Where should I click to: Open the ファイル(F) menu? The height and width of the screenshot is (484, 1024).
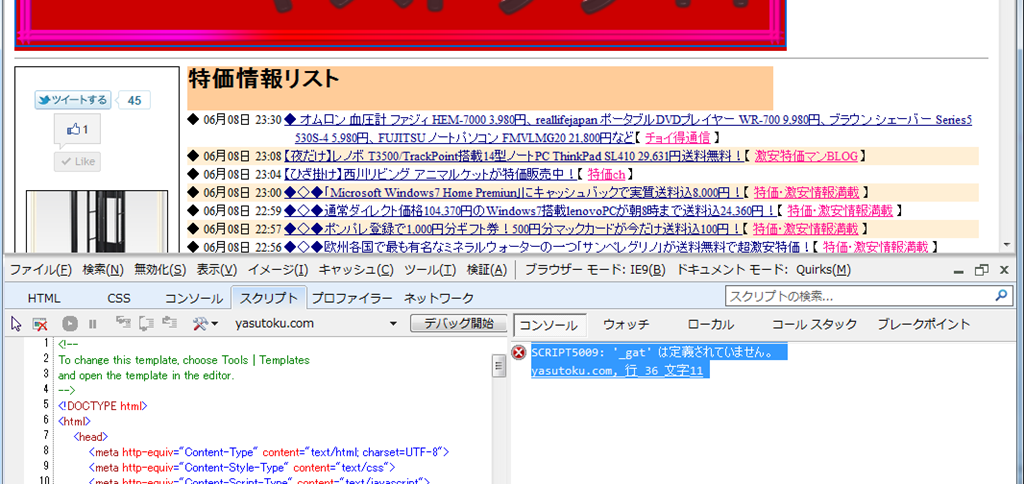click(41, 270)
